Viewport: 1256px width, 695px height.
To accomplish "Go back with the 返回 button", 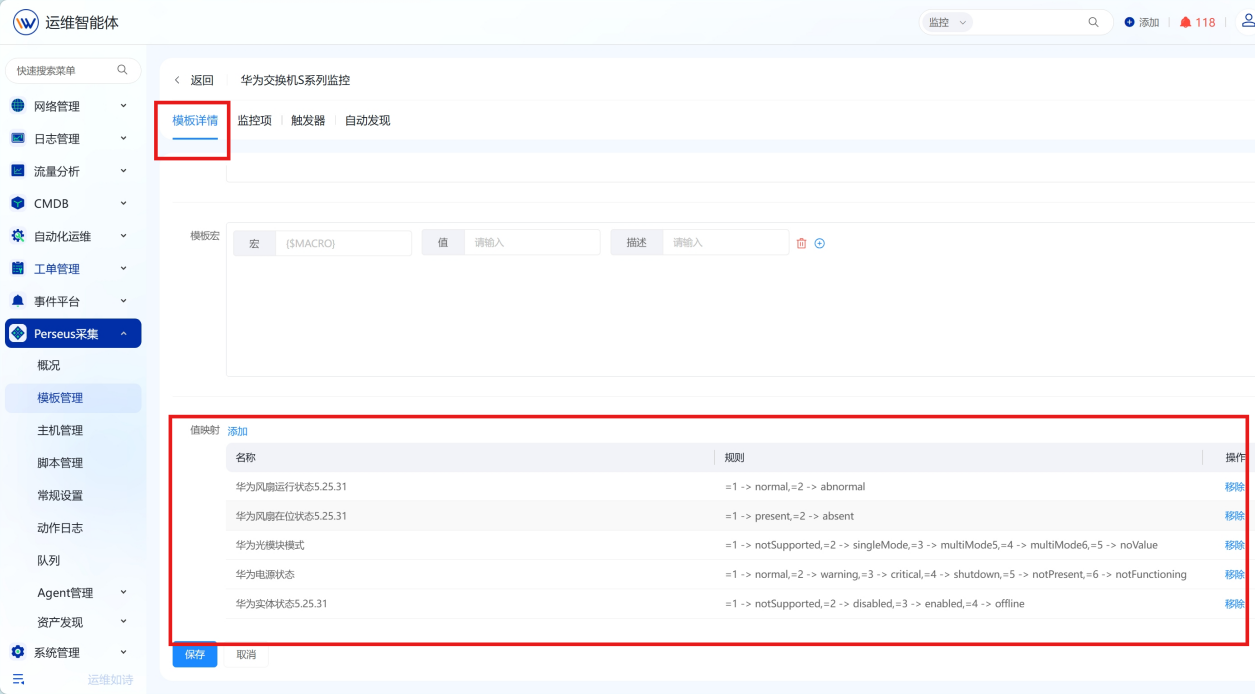I will point(194,80).
